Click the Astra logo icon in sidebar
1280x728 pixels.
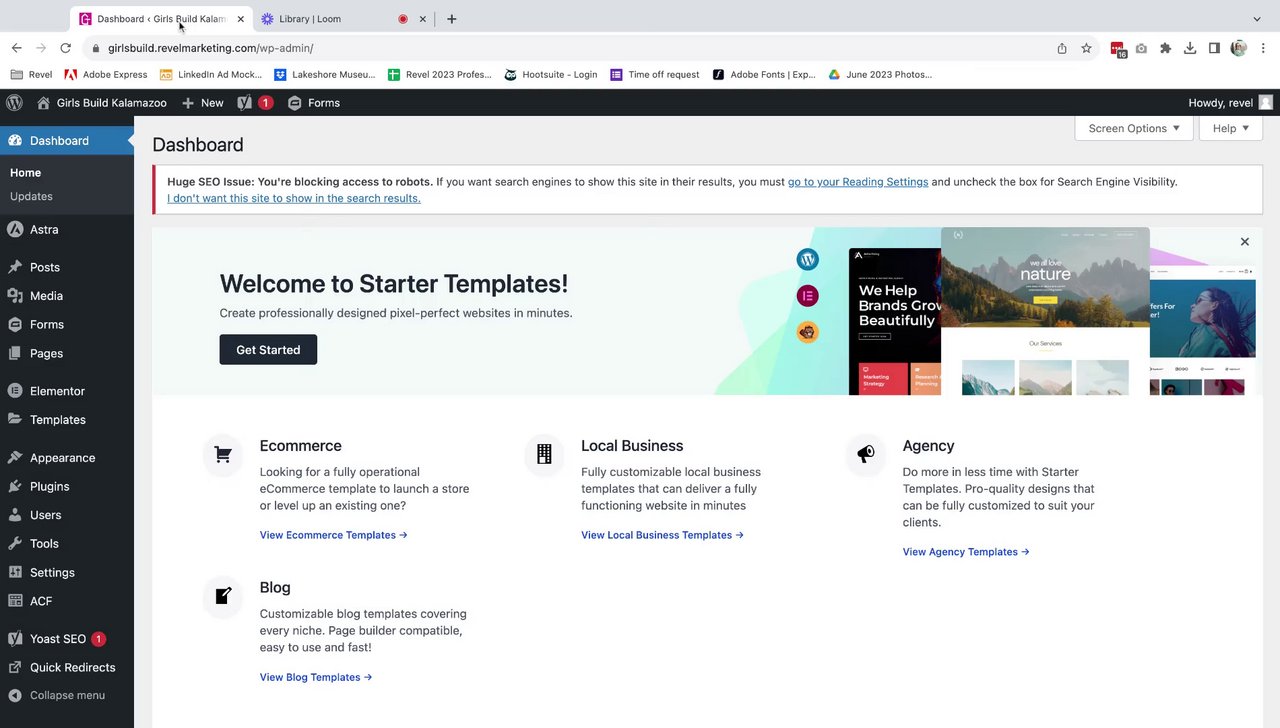tap(15, 229)
